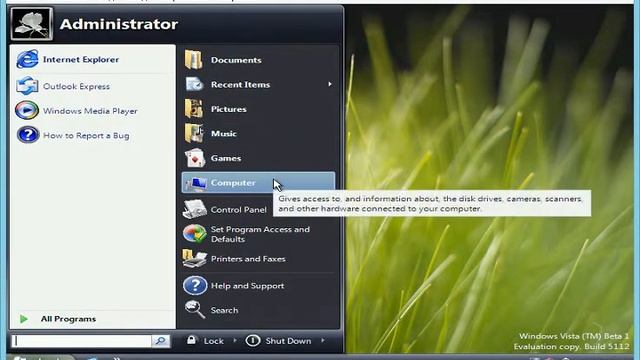The image size is (640, 360).
Task: Click Set Program Access and Defaults icon
Action: pos(195,234)
